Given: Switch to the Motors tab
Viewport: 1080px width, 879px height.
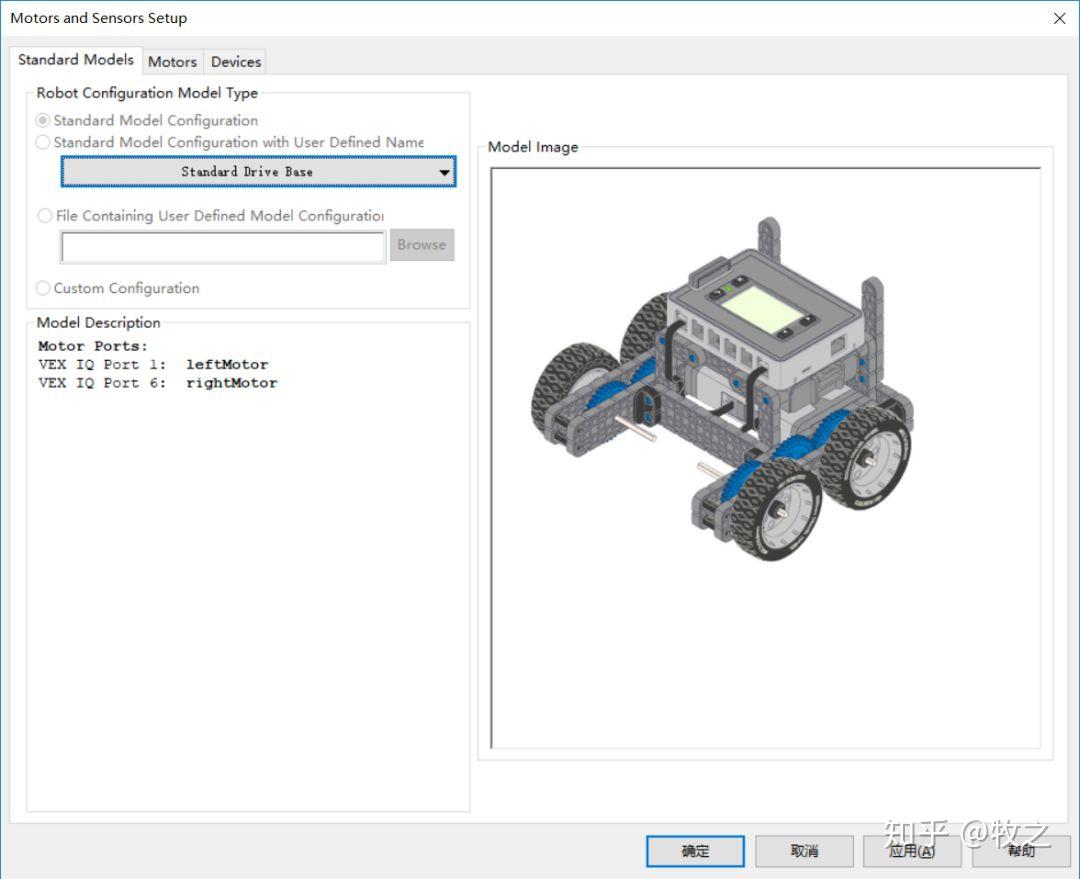Looking at the screenshot, I should (172, 62).
